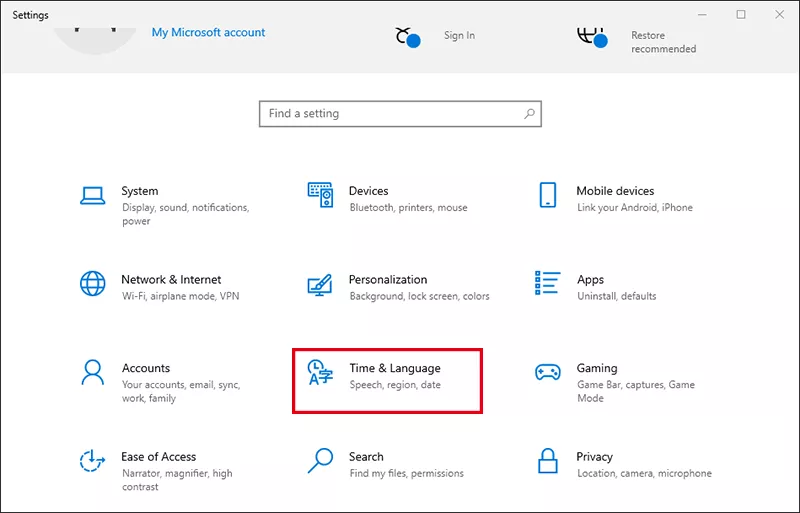Open the Apps list icon

point(547,283)
